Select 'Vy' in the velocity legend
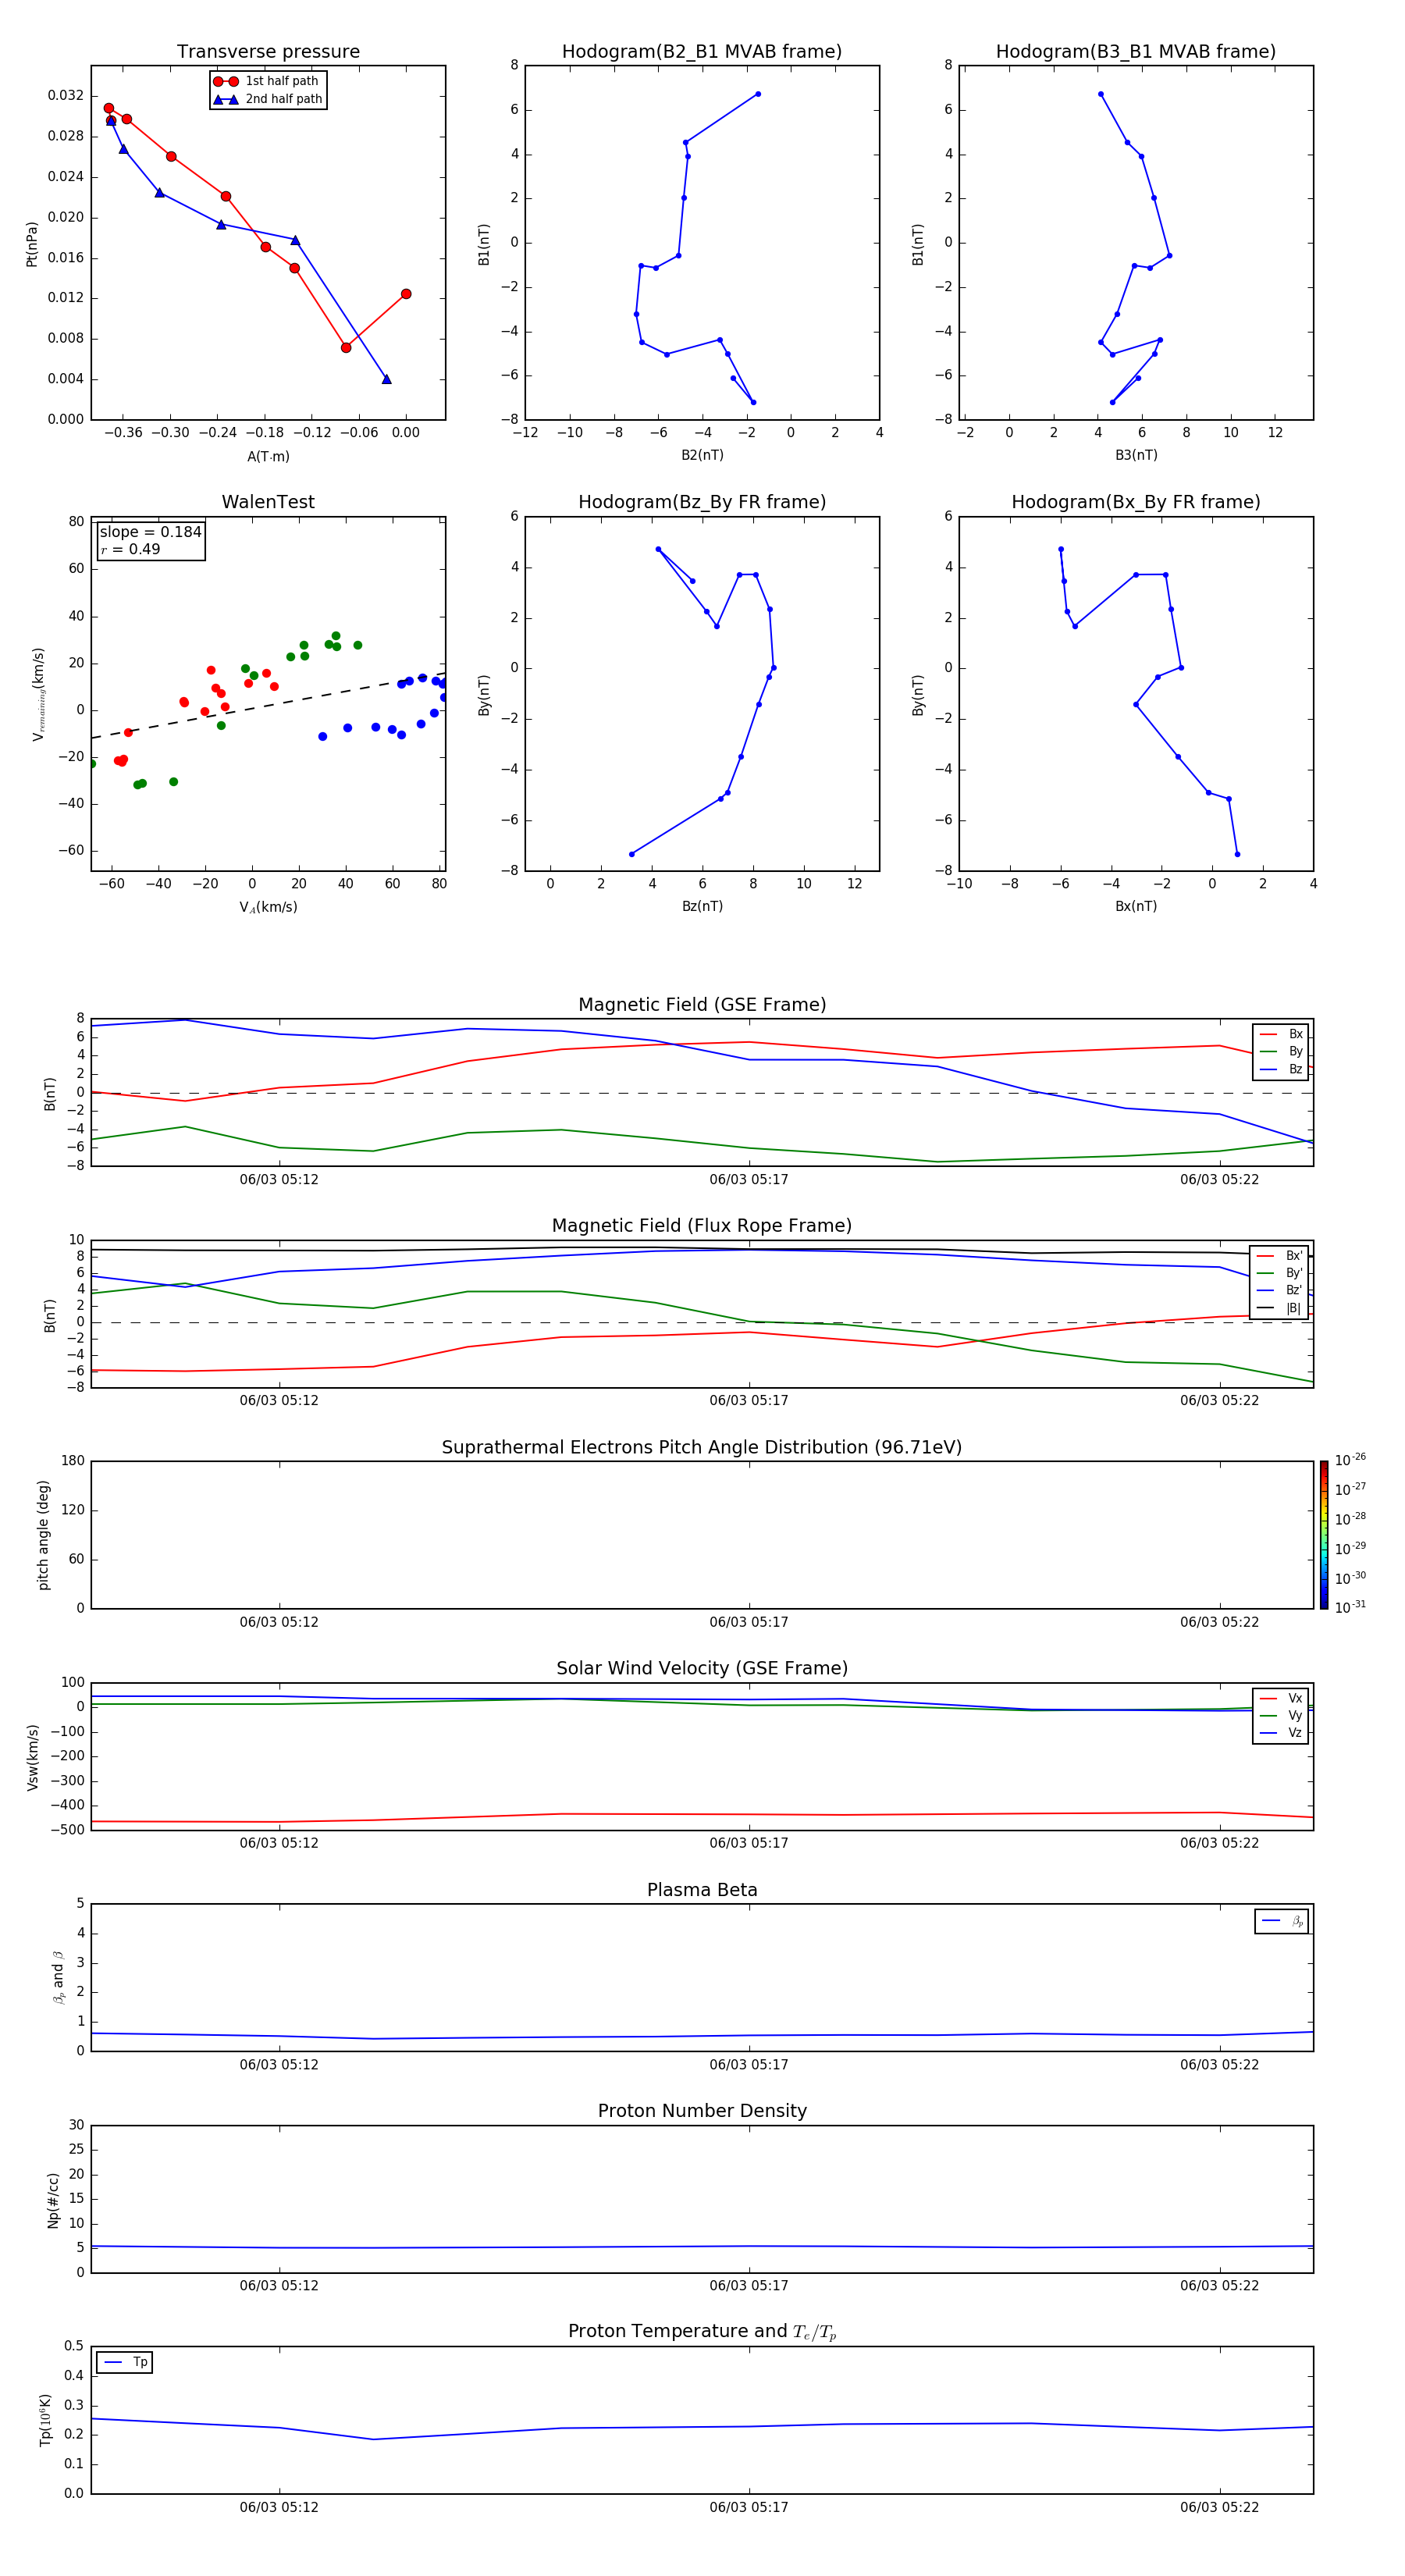 tap(1281, 1715)
